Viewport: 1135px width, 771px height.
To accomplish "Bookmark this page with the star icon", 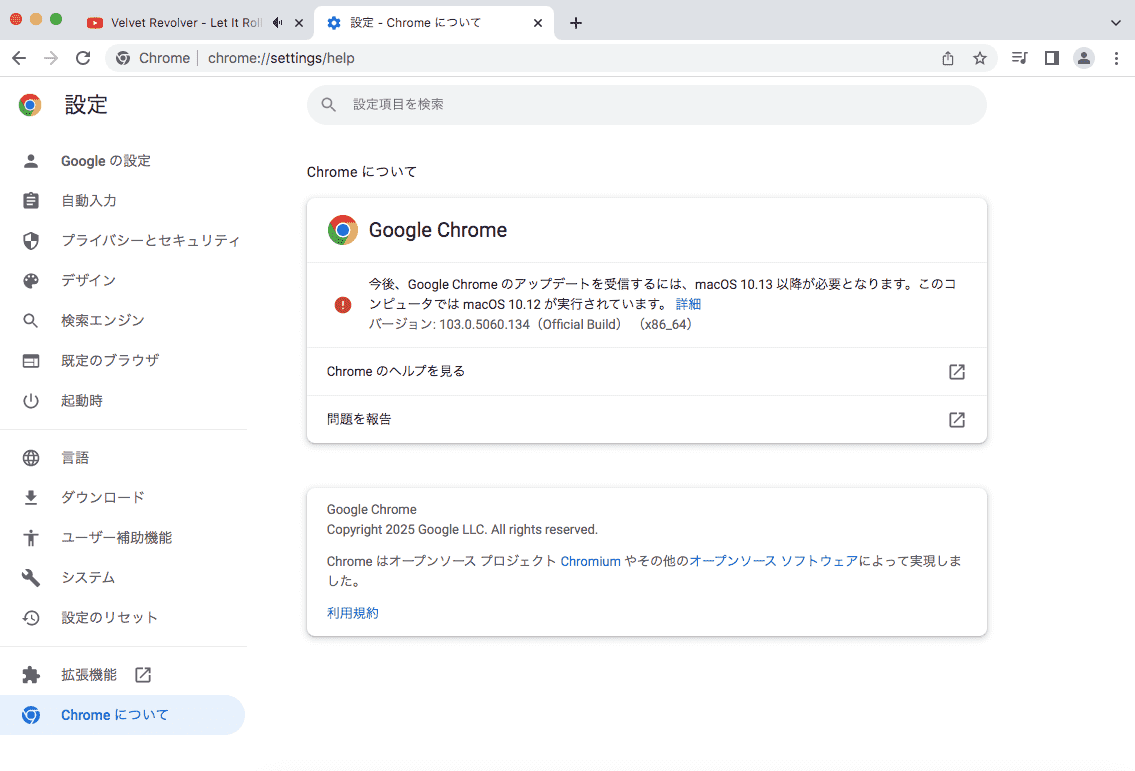I will (x=979, y=58).
